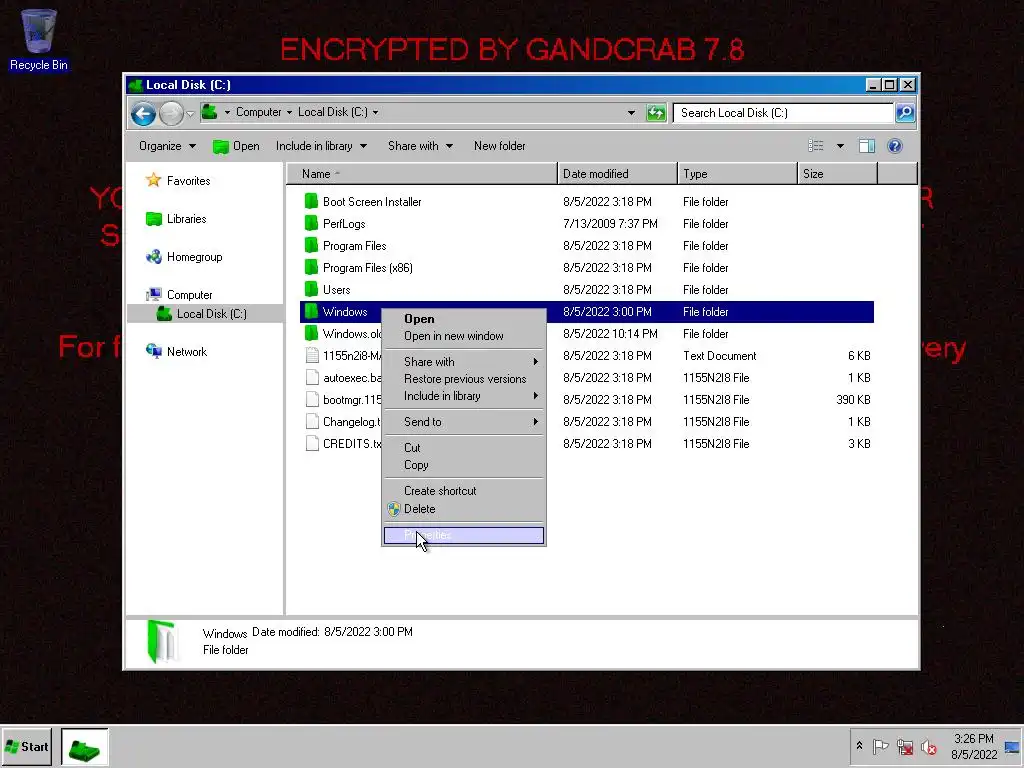Viewport: 1024px width, 768px height.
Task: Click the Windows folder icon
Action: point(312,312)
